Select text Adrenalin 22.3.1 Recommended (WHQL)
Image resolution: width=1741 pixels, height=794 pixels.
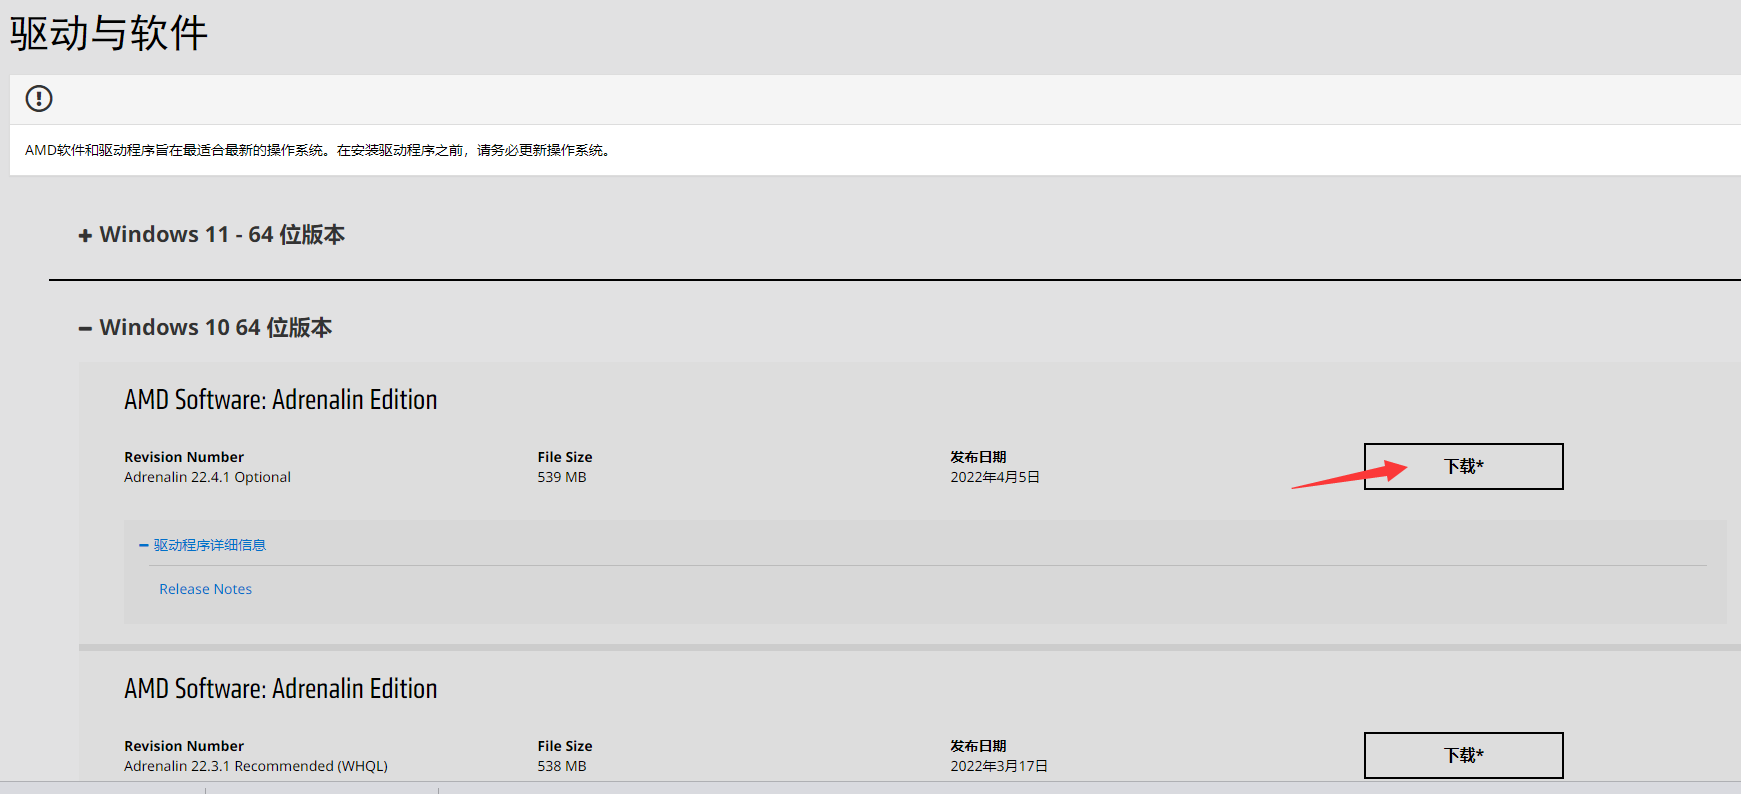(256, 766)
